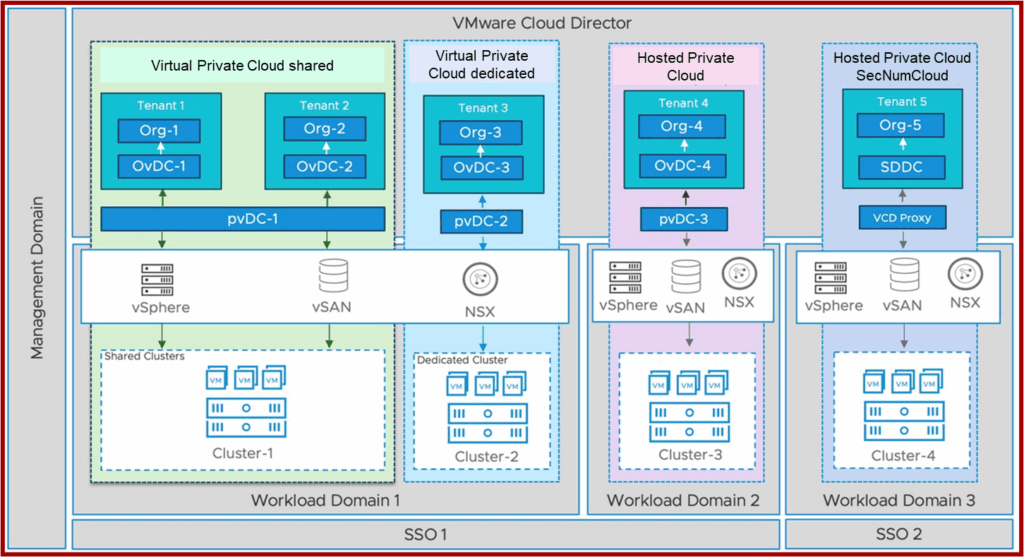Screen dimensions: 1024x557
Task: Click the SDDC box in Tenant 5
Action: (x=902, y=167)
